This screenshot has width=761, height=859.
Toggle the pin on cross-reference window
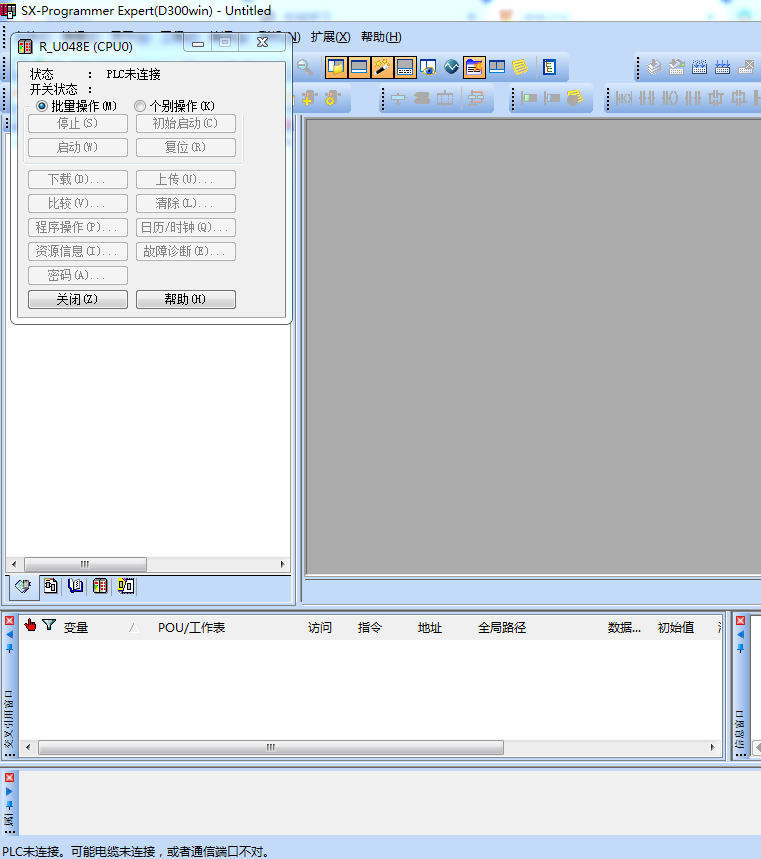tap(10, 648)
